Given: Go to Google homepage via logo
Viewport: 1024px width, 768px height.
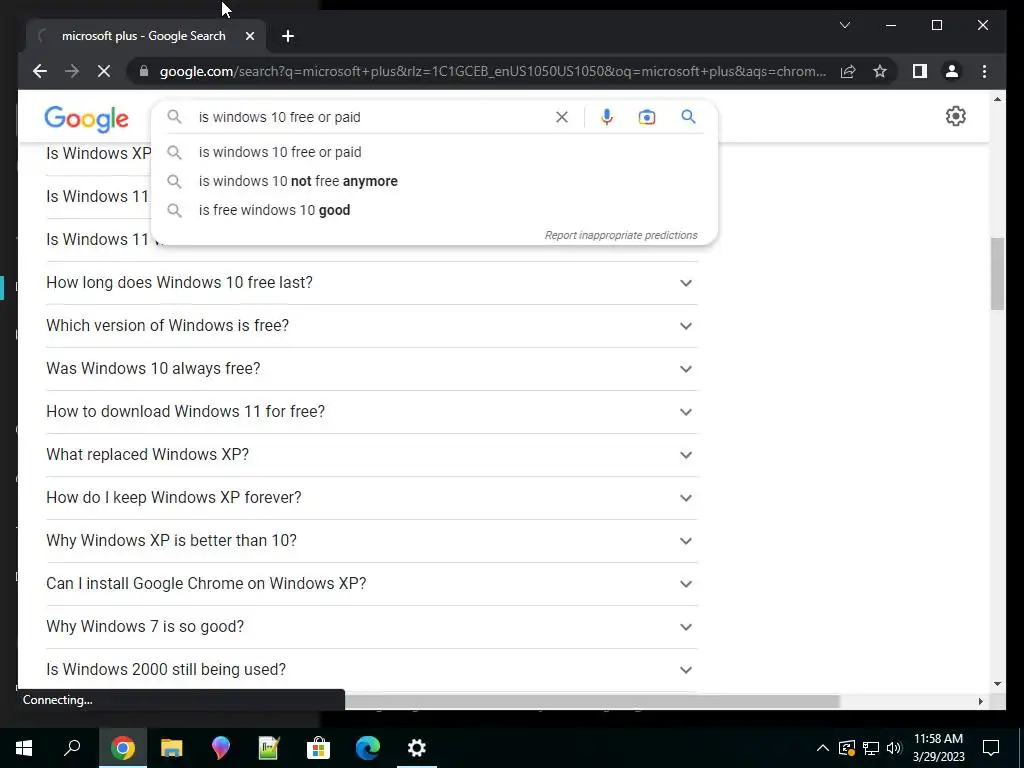Looking at the screenshot, I should point(86,119).
